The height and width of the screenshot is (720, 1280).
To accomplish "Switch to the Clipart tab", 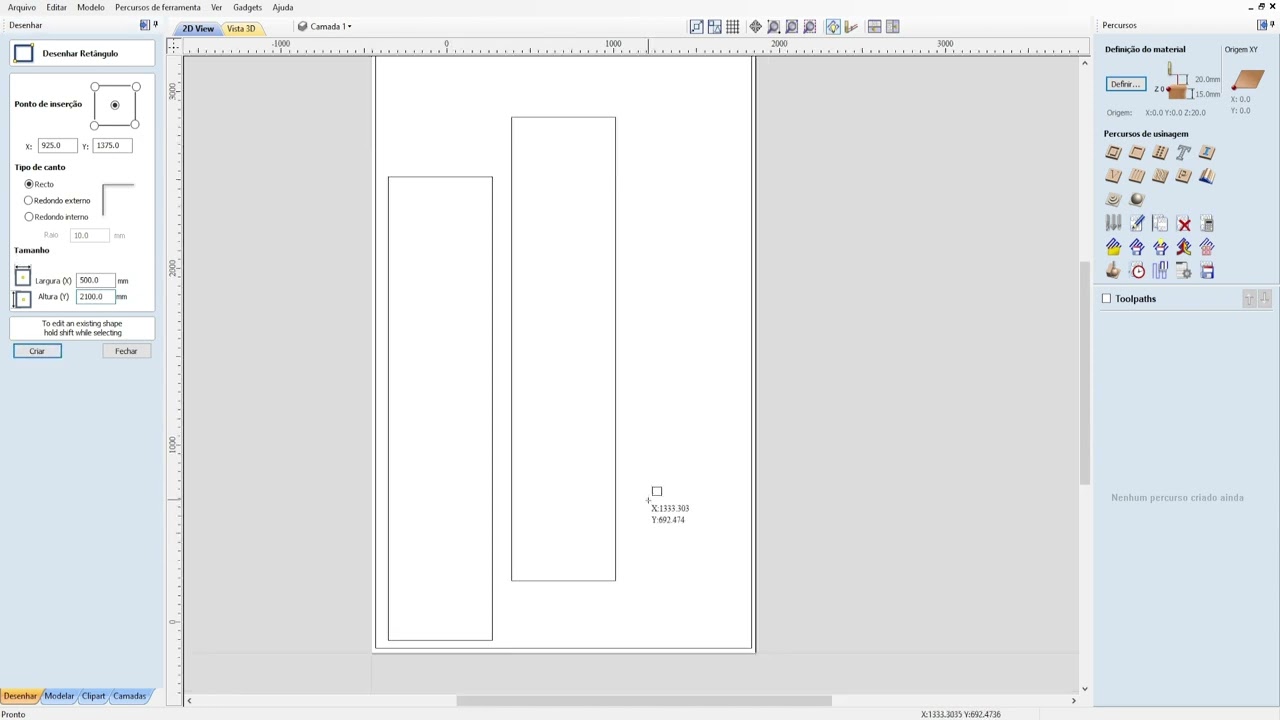I will click(x=93, y=696).
